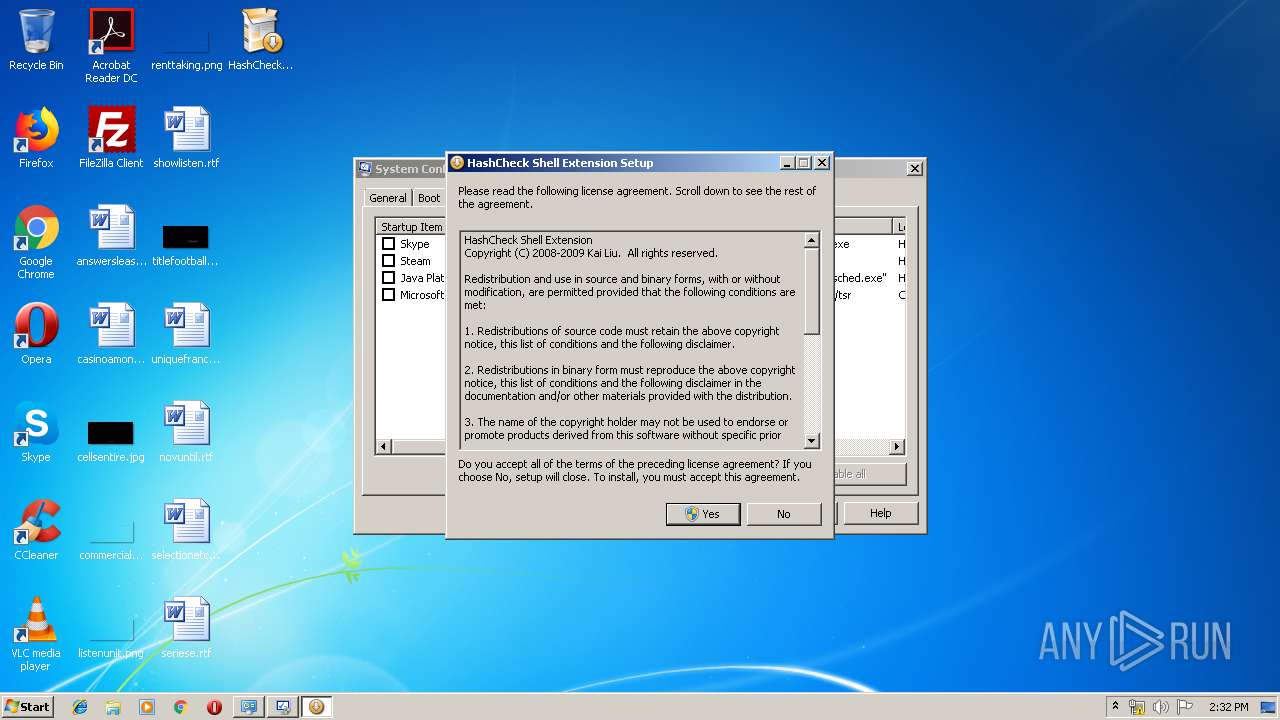
Task: Click the license text scroll down arrow
Action: 811,441
